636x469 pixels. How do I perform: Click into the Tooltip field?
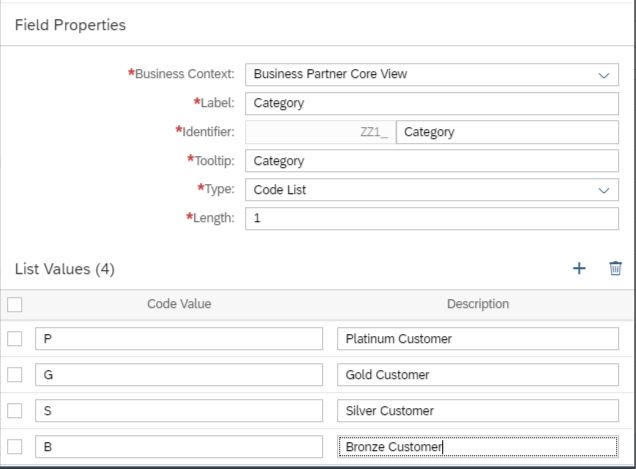[432, 161]
